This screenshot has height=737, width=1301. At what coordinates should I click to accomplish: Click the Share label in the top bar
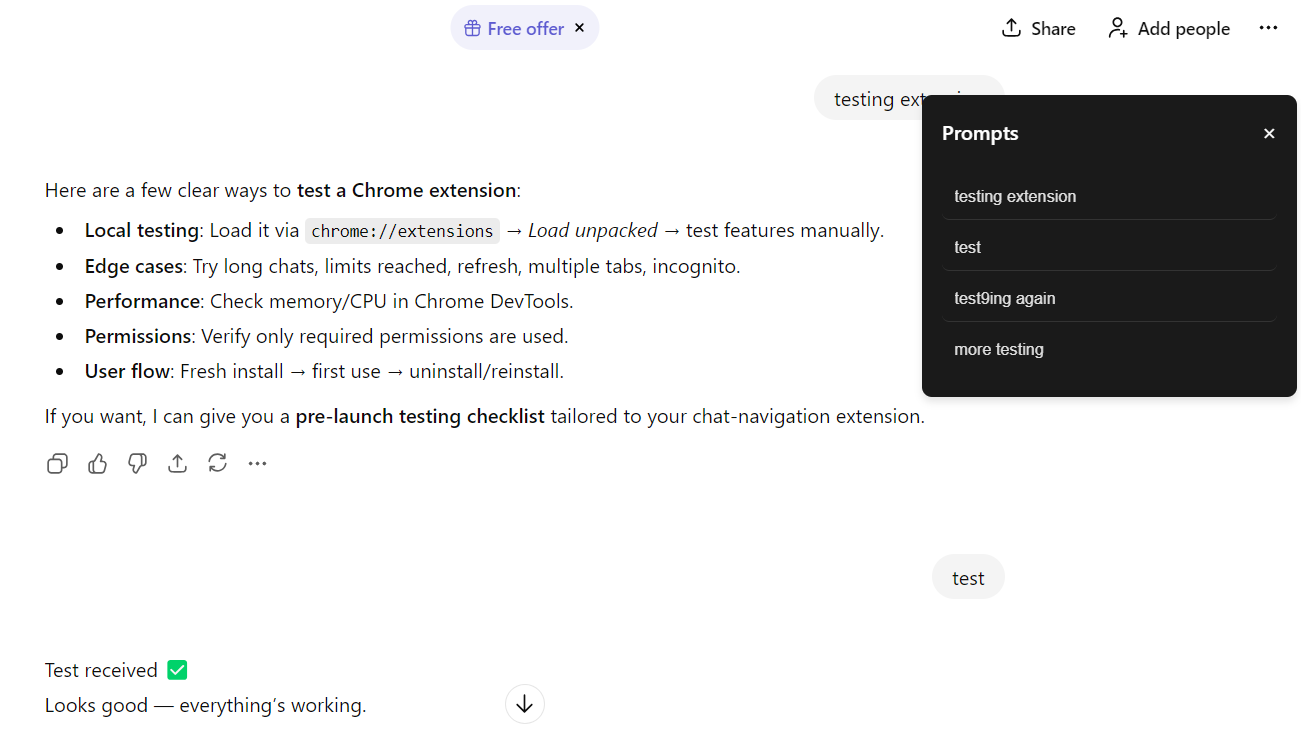click(1052, 28)
